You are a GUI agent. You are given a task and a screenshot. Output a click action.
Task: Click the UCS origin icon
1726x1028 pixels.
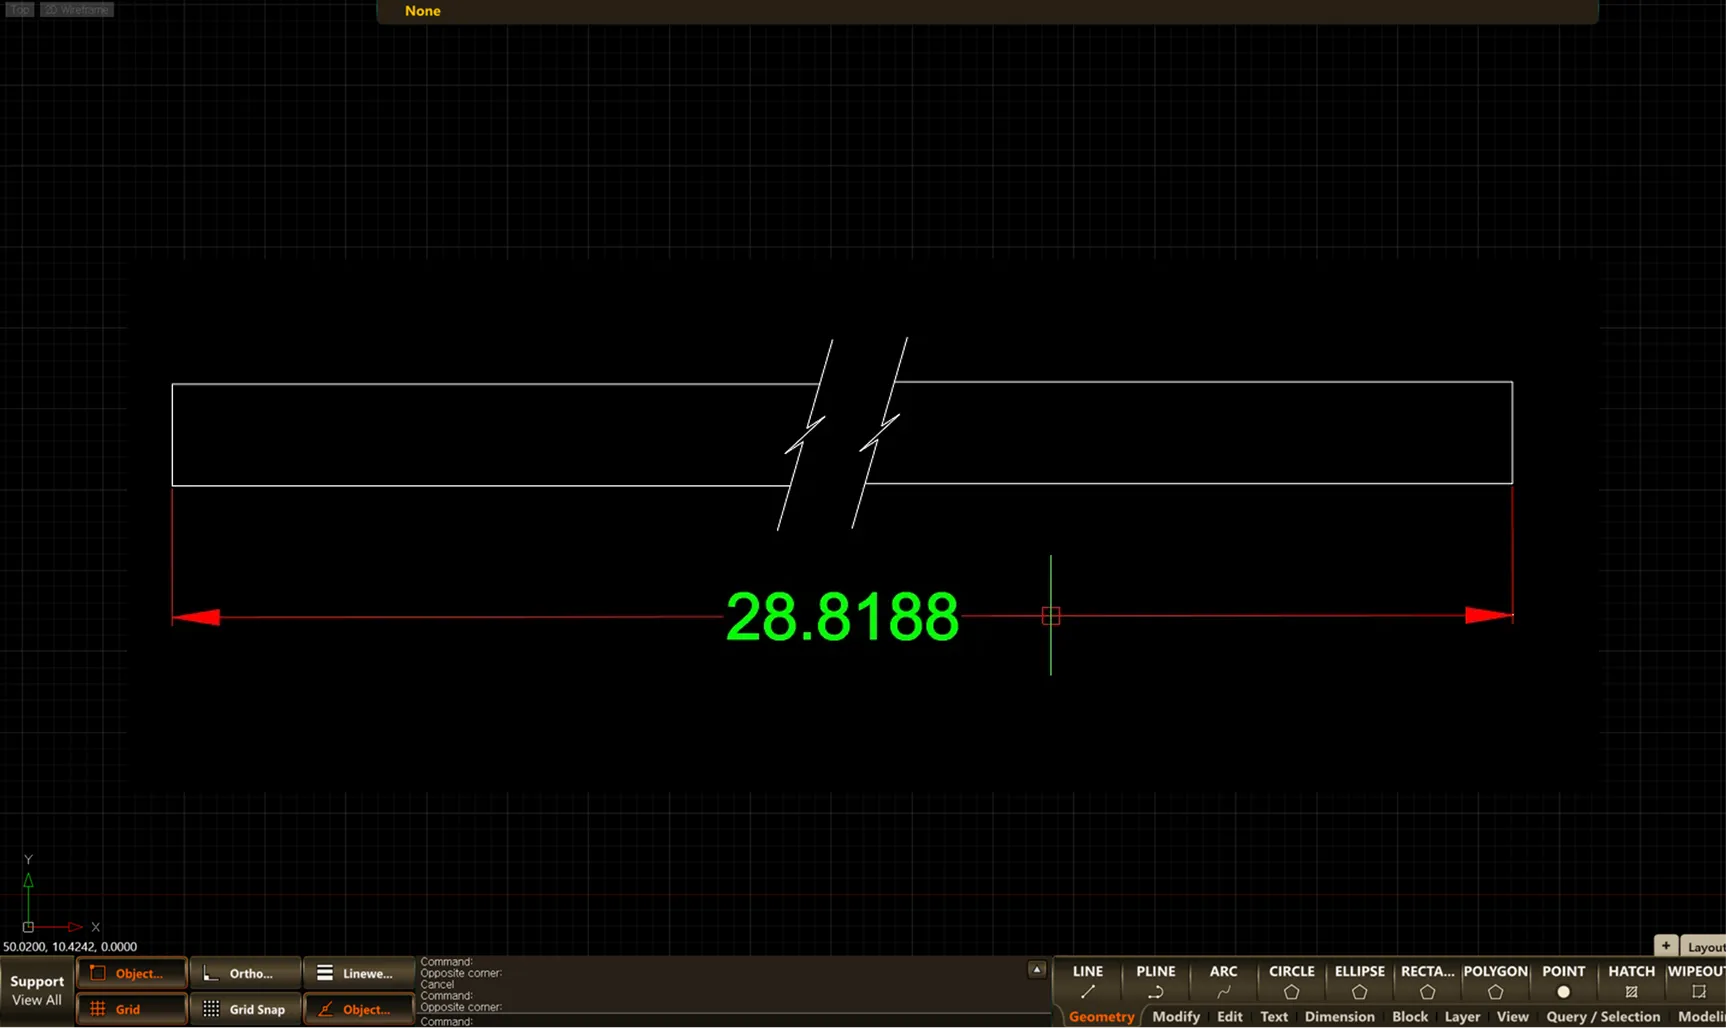pyautogui.click(x=28, y=927)
